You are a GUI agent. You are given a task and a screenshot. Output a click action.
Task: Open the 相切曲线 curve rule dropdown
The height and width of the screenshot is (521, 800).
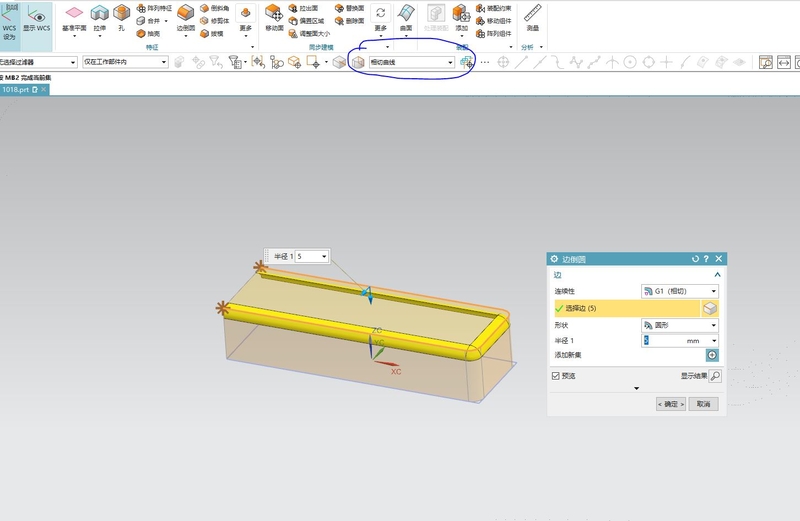(x=411, y=62)
